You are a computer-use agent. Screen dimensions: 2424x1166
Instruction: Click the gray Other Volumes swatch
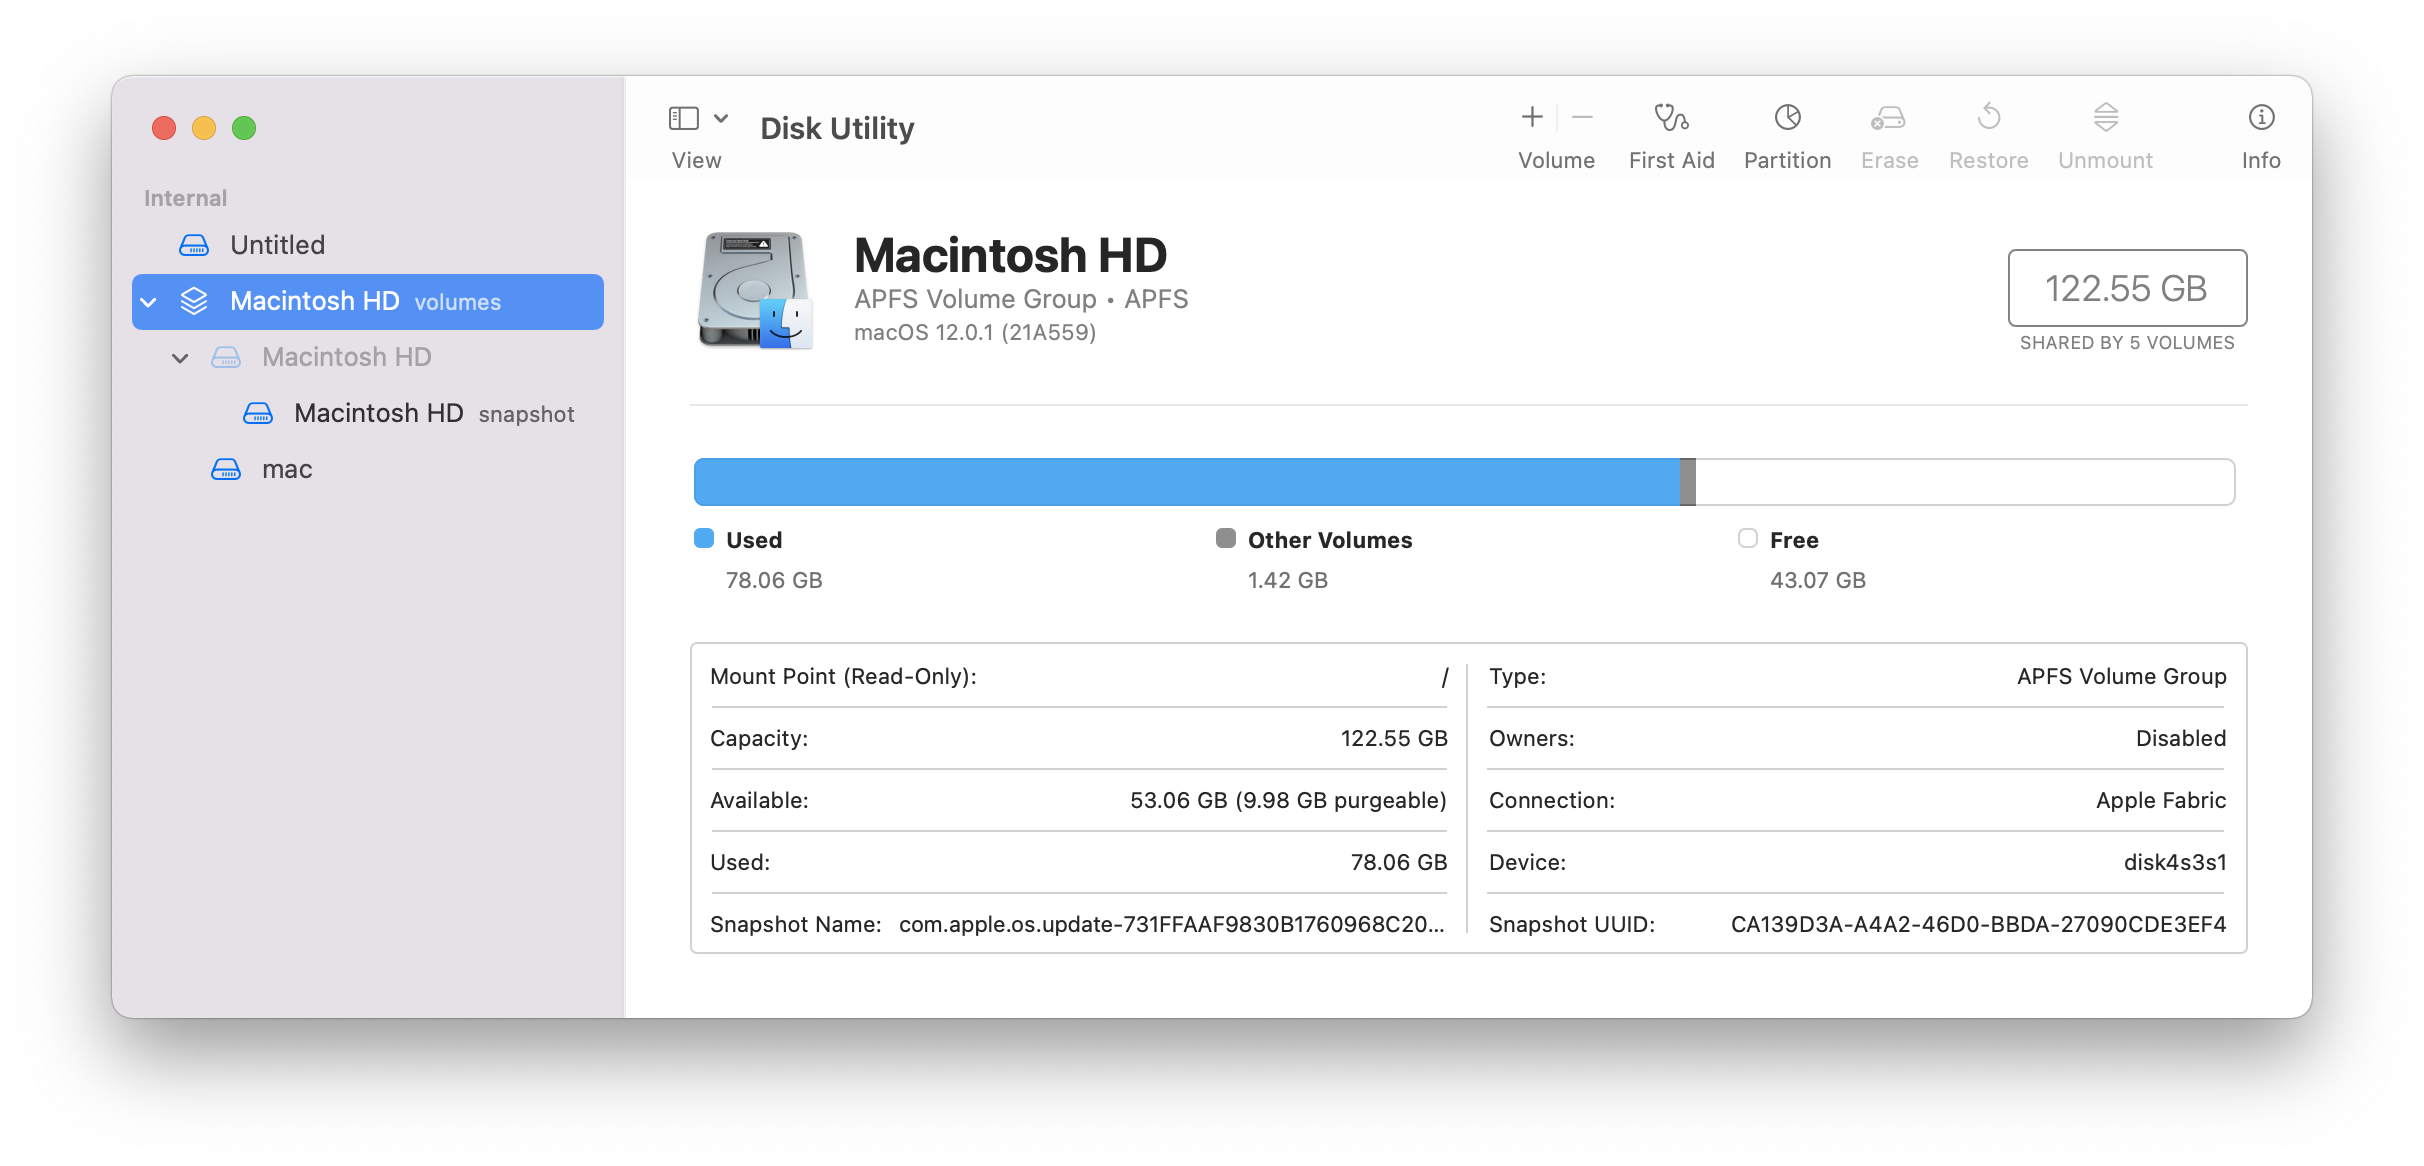pyautogui.click(x=1226, y=539)
